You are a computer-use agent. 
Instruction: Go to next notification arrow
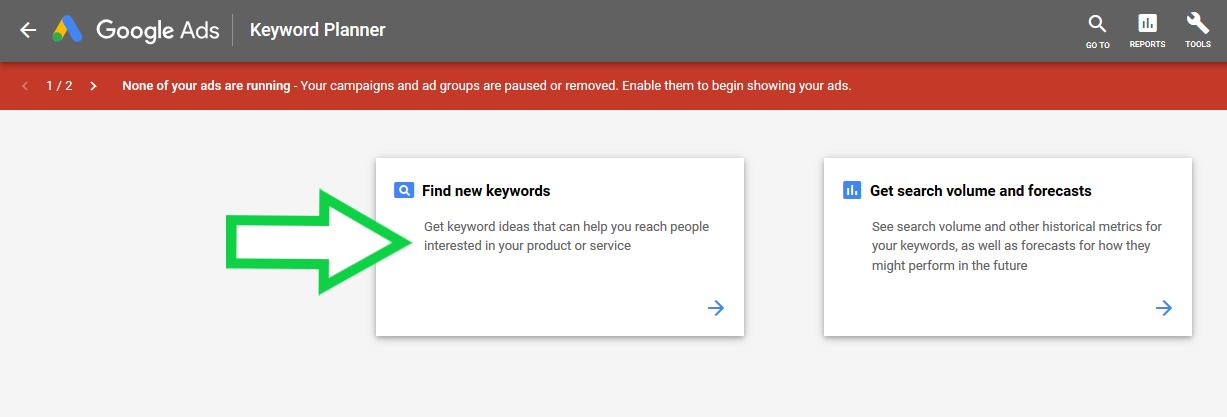[x=93, y=86]
